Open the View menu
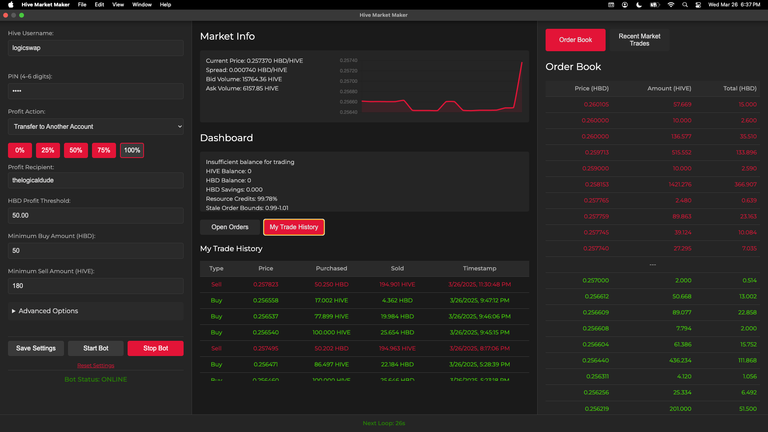The image size is (768, 432). pyautogui.click(x=118, y=4)
